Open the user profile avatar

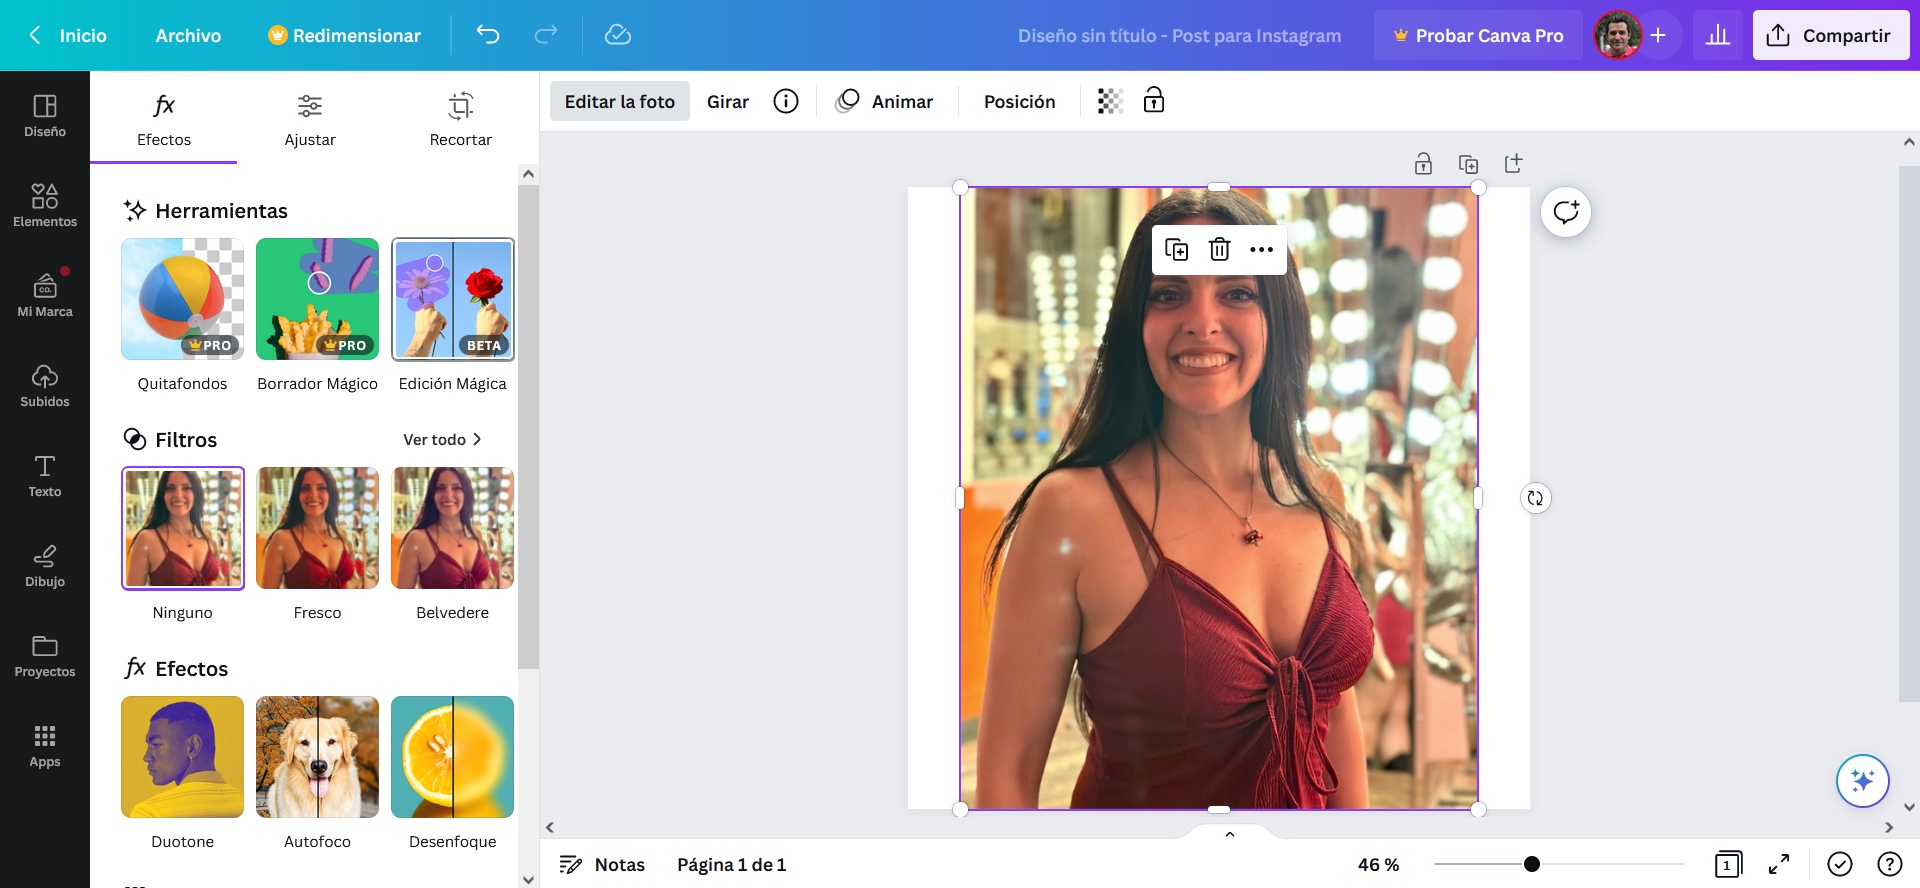(1617, 35)
